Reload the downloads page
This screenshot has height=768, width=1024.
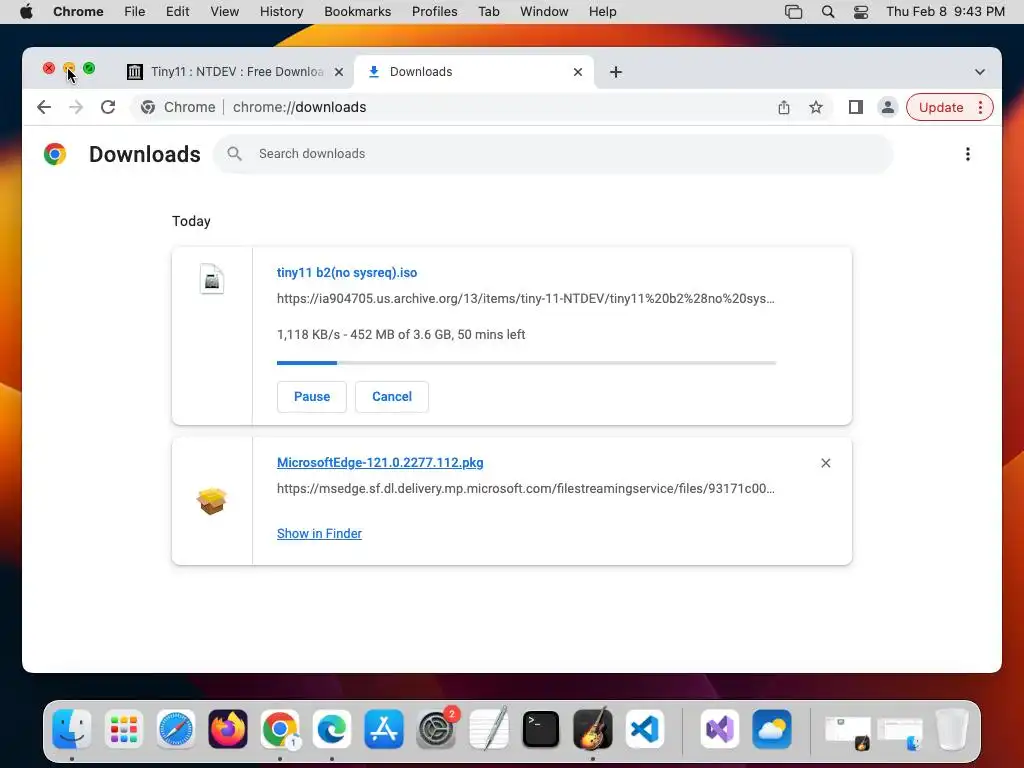(x=108, y=107)
